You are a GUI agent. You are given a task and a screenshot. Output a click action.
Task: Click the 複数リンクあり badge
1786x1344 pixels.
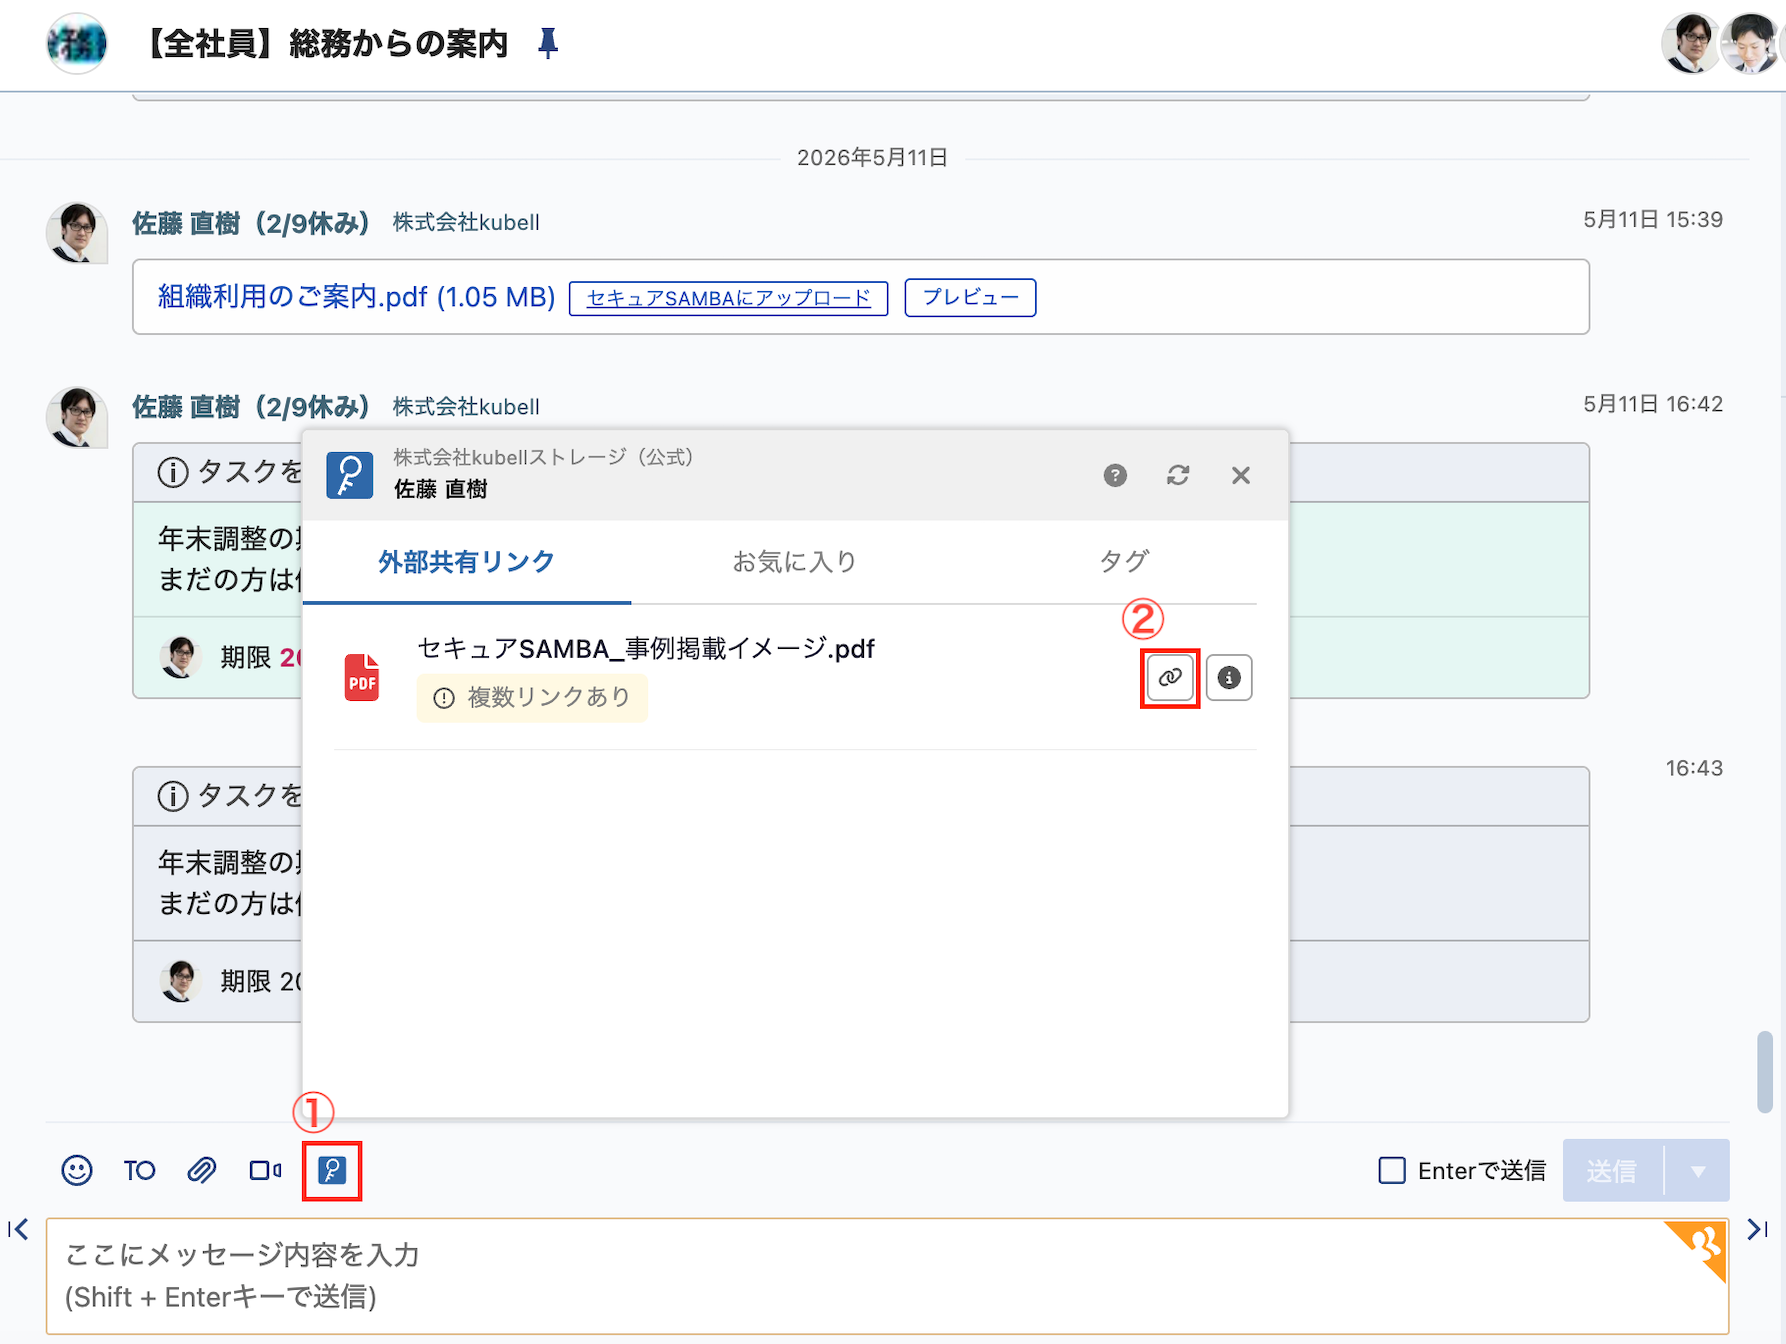(x=532, y=697)
